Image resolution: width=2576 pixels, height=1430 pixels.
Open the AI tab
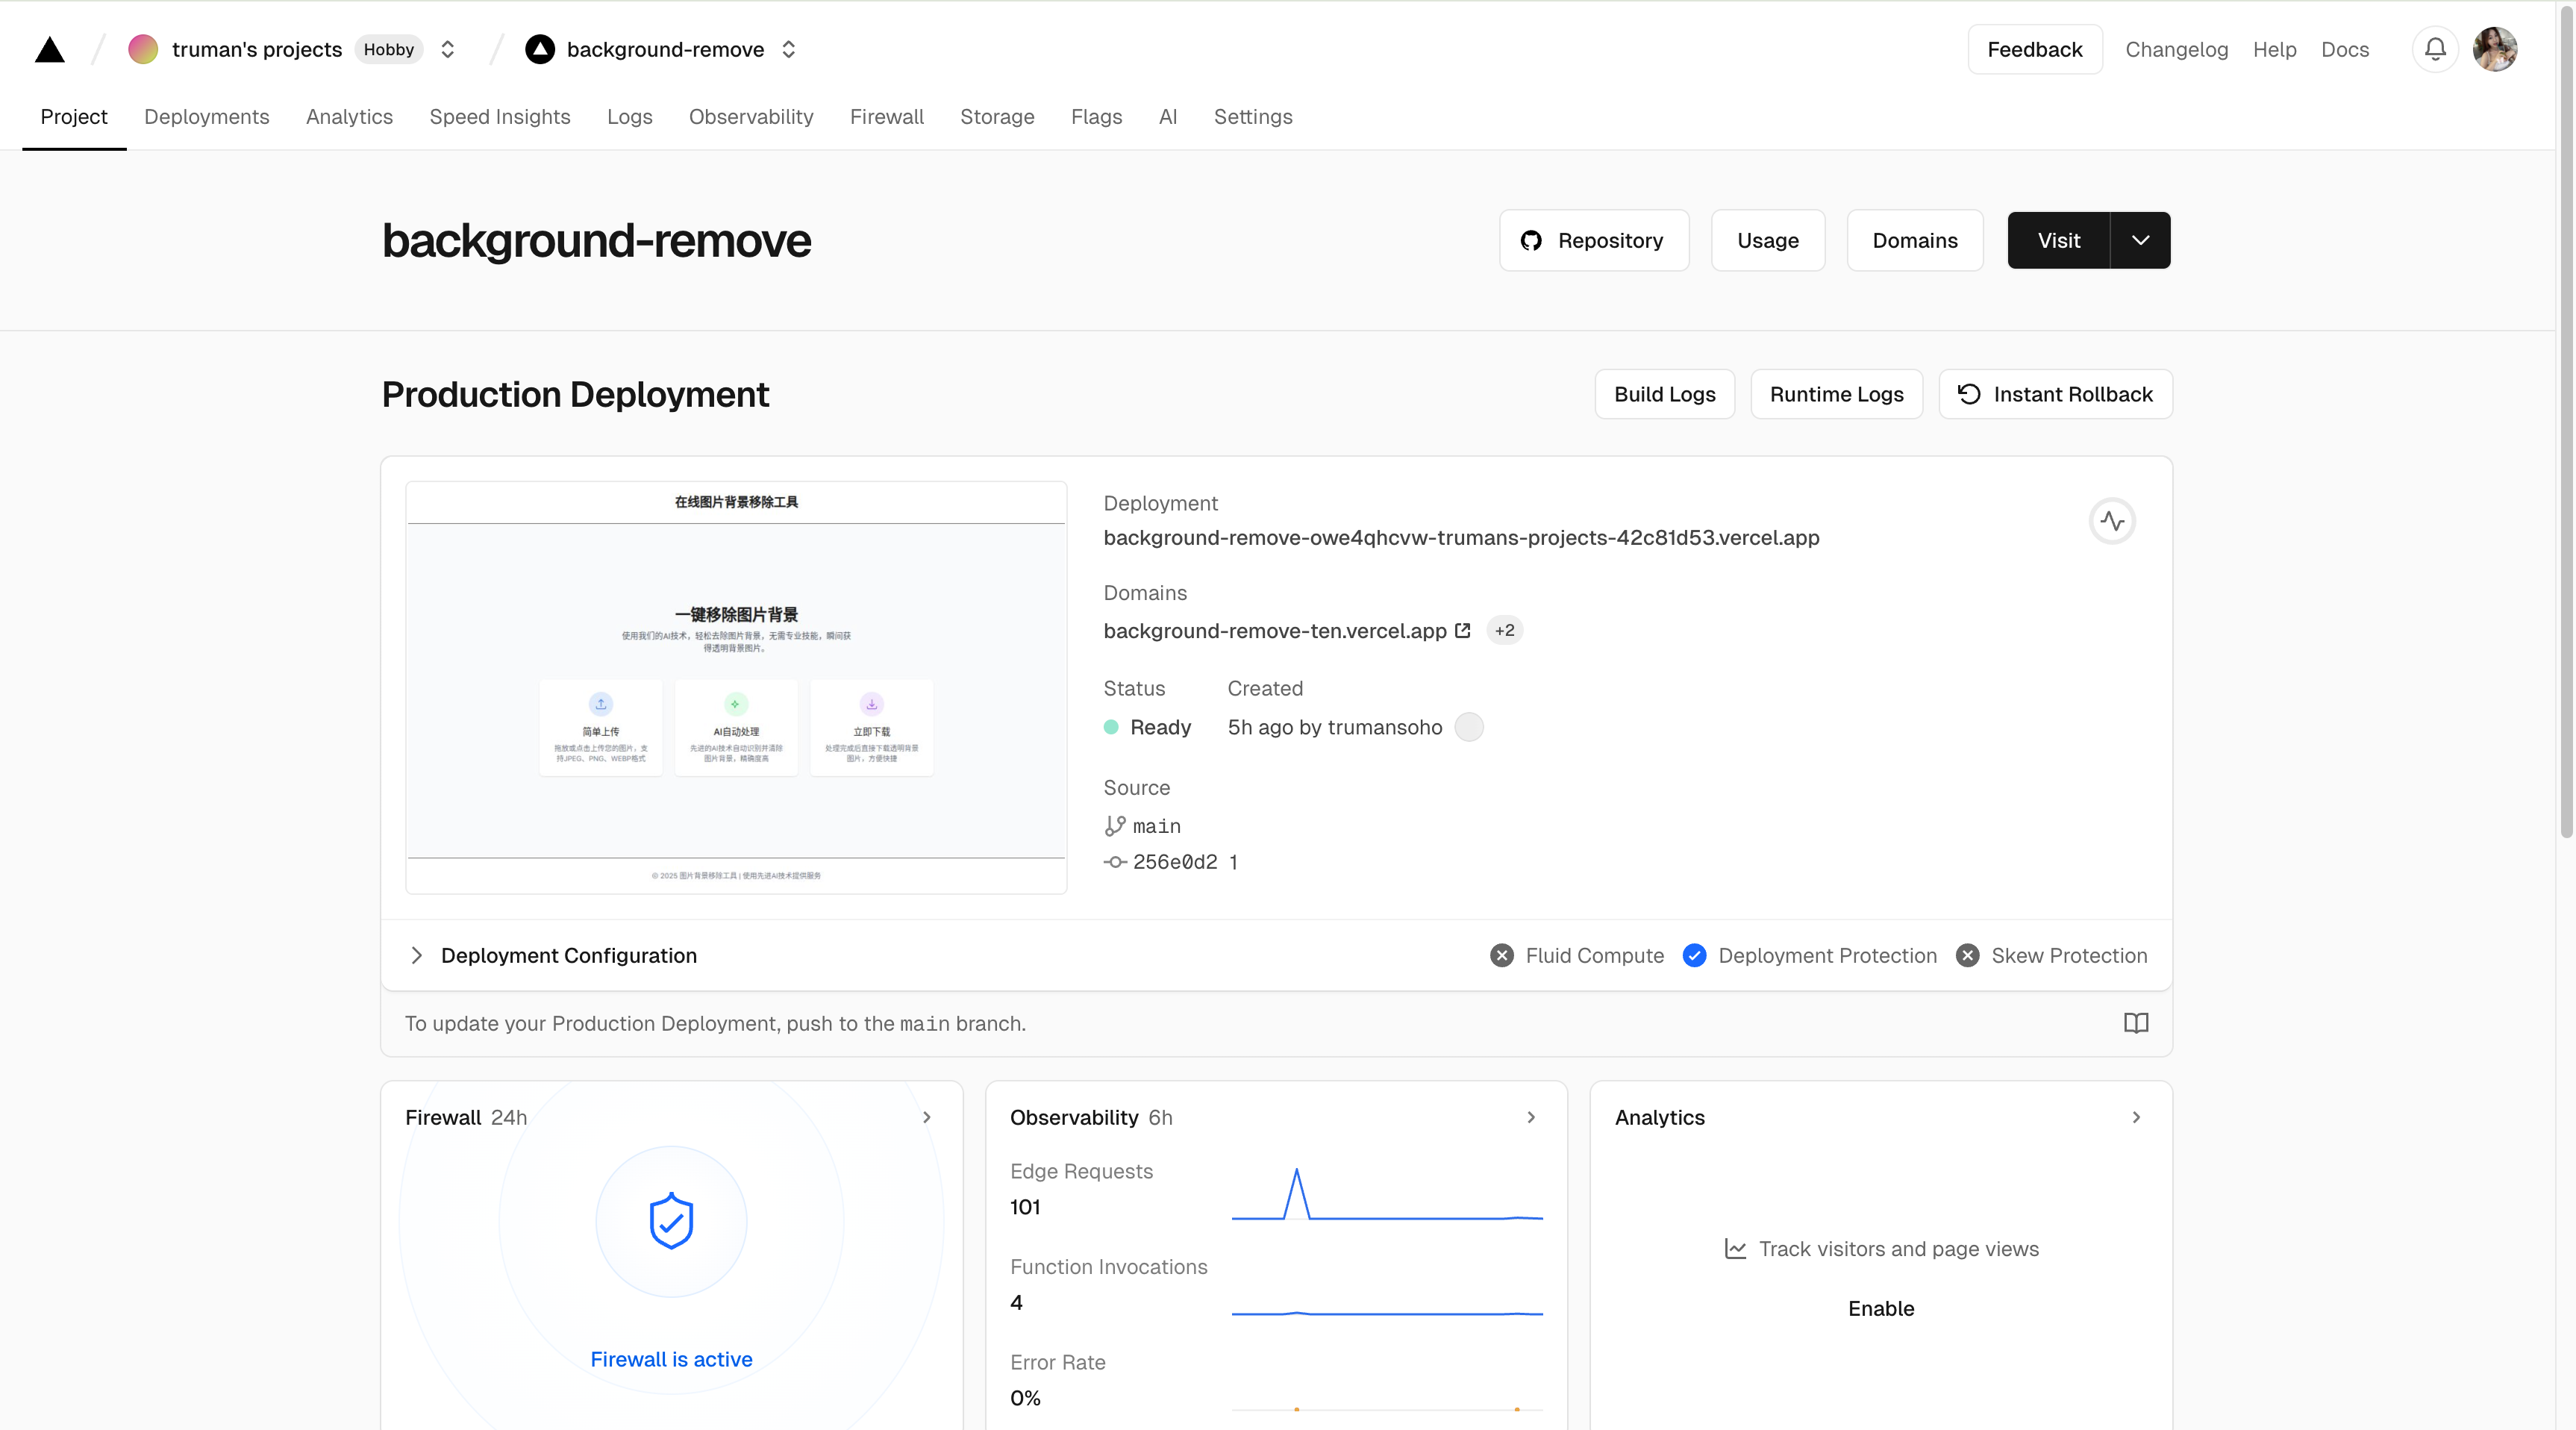[x=1168, y=117]
